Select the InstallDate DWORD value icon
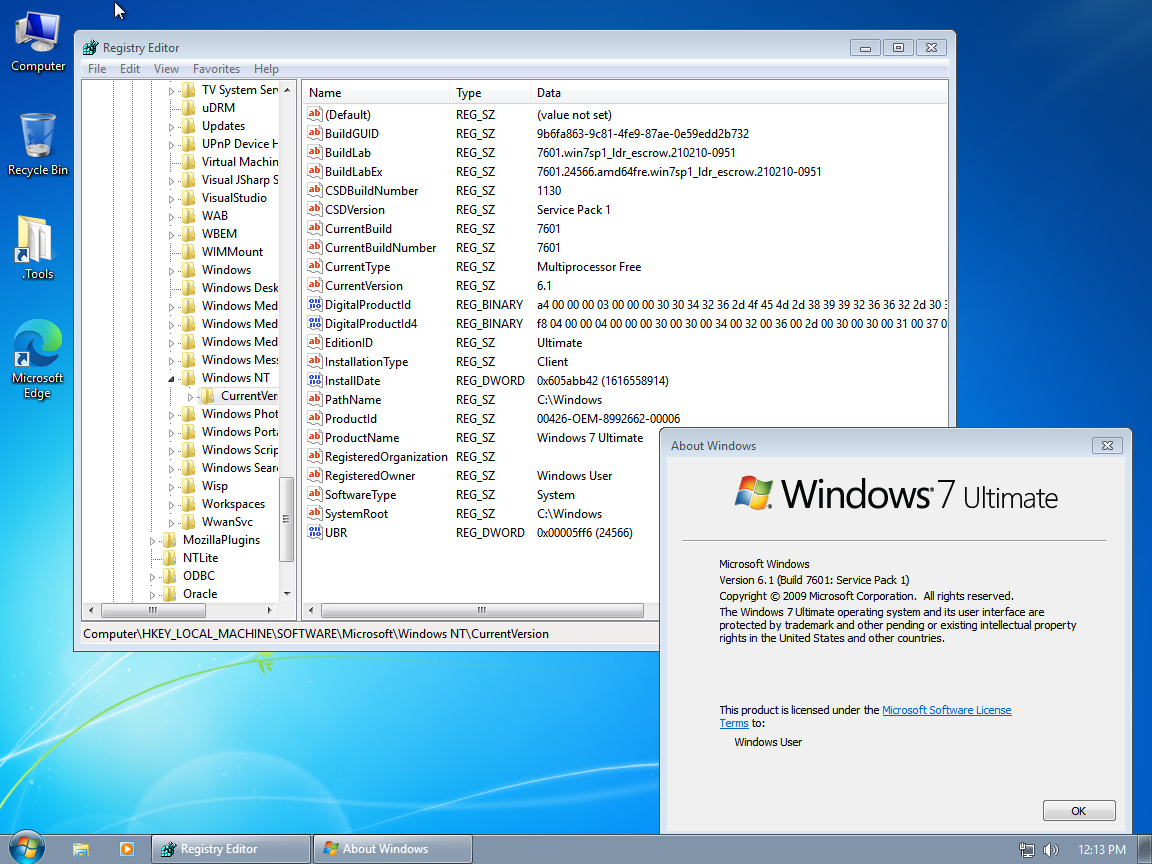Image resolution: width=1152 pixels, height=864 pixels. pos(314,381)
